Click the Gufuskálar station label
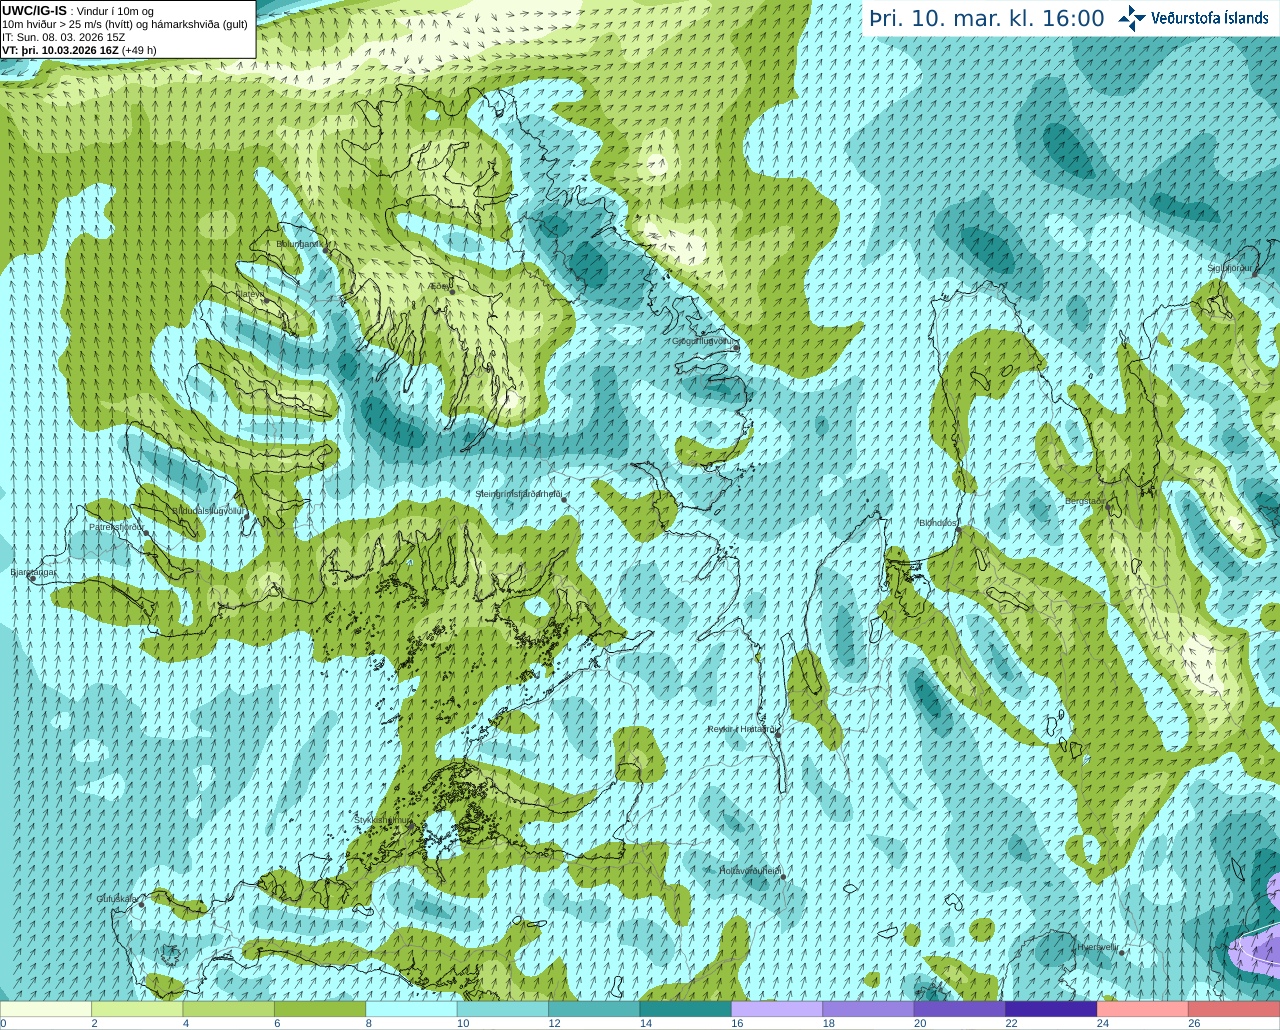 [x=117, y=899]
